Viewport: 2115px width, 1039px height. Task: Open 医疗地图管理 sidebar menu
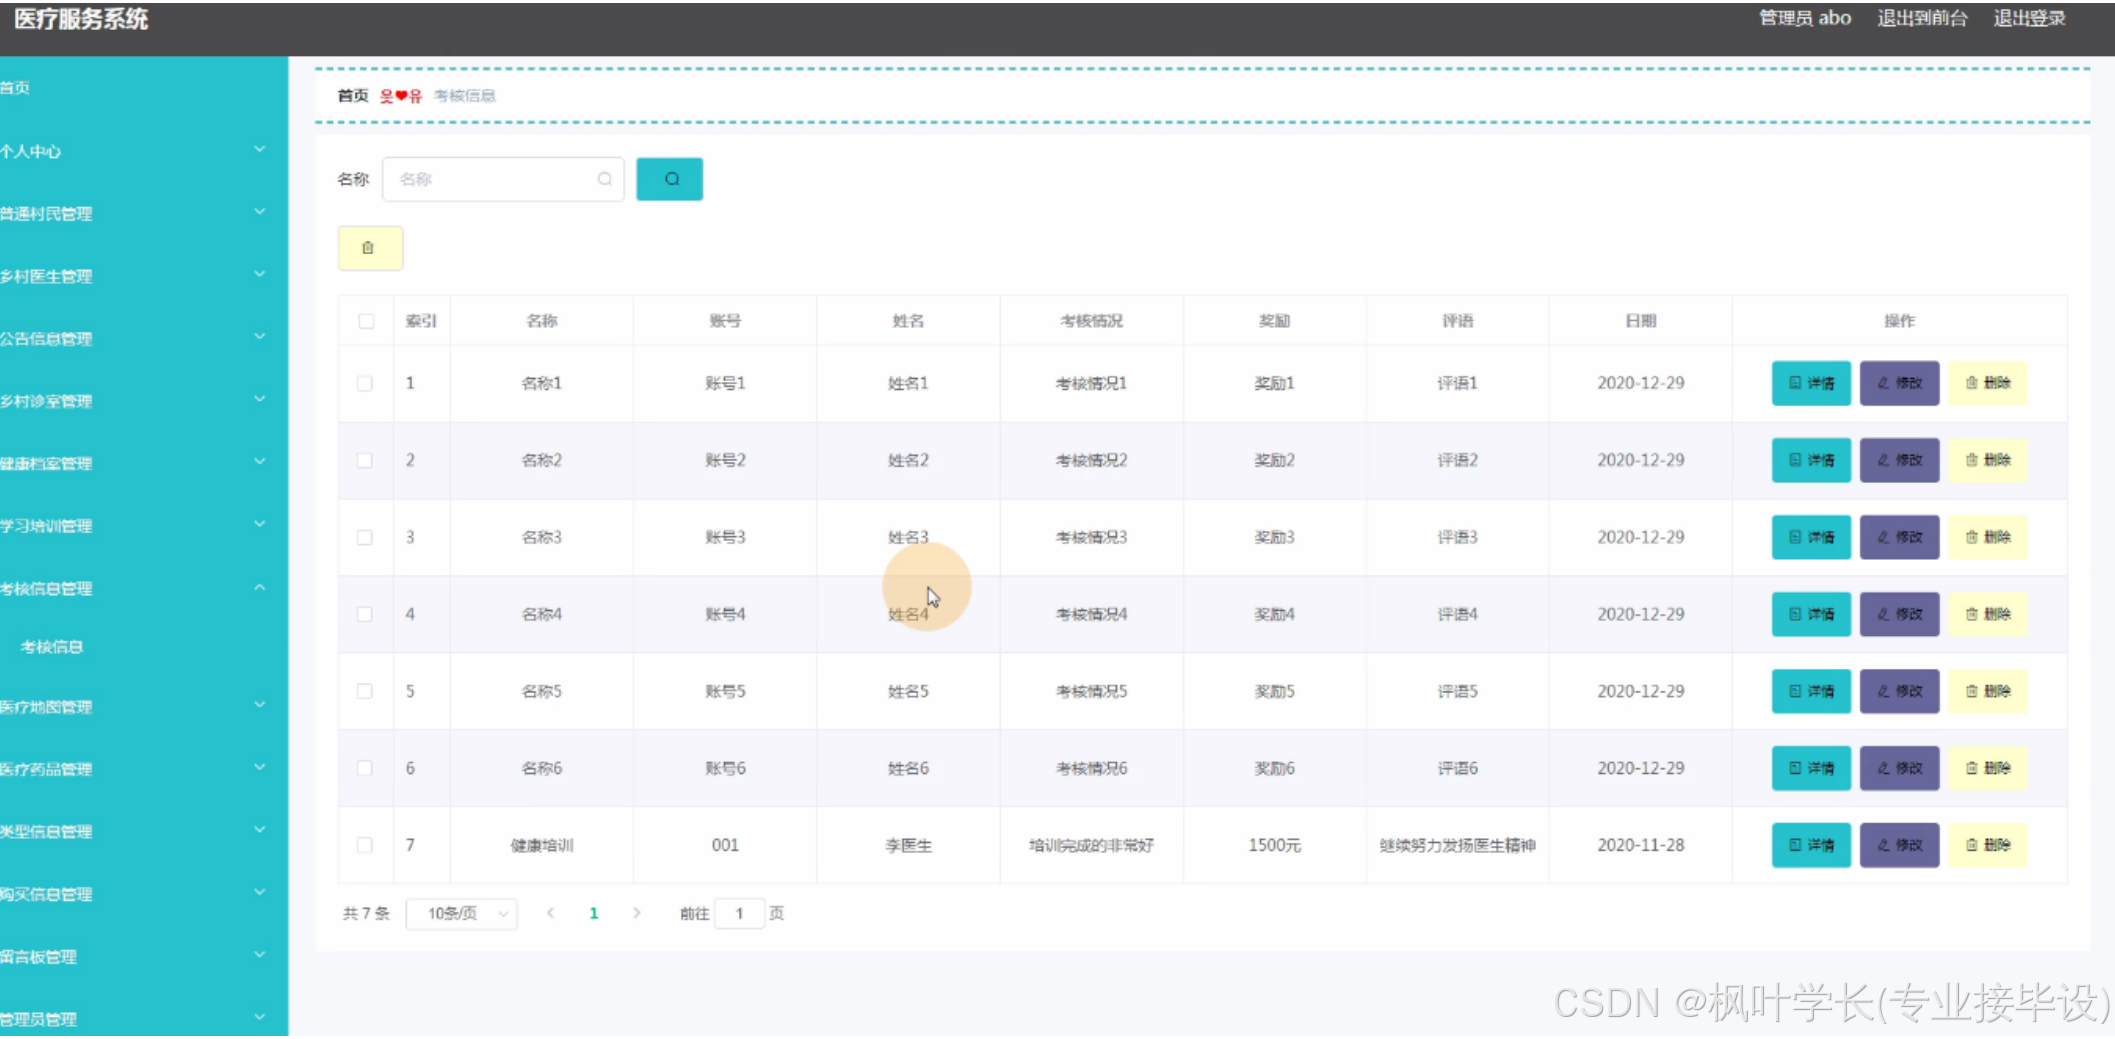click(x=144, y=707)
